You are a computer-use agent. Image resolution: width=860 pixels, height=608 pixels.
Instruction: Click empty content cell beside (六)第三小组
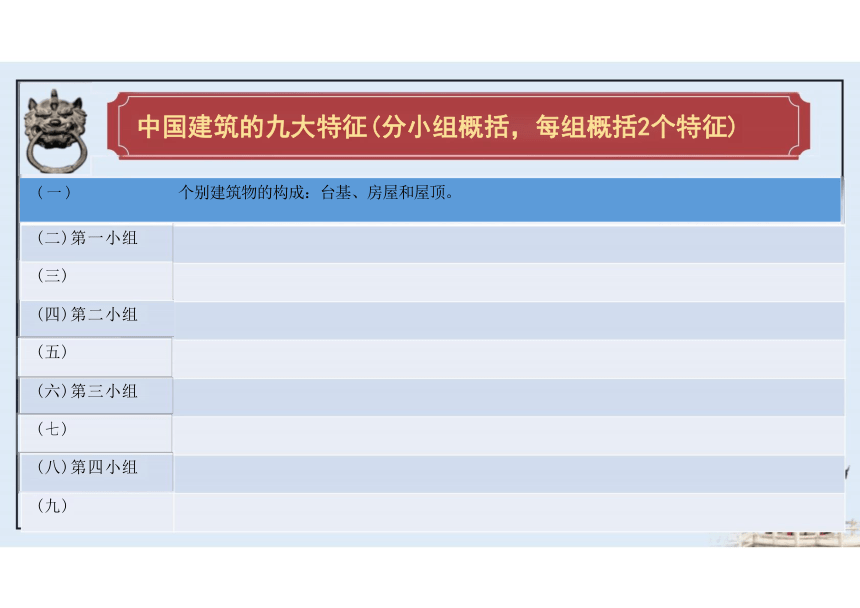509,397
